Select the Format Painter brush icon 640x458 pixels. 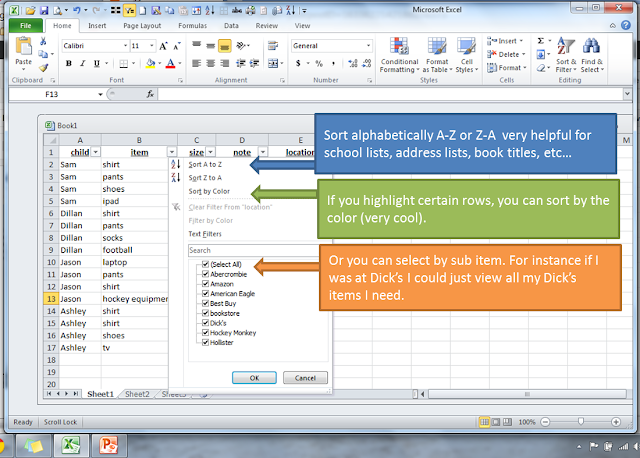click(x=43, y=67)
